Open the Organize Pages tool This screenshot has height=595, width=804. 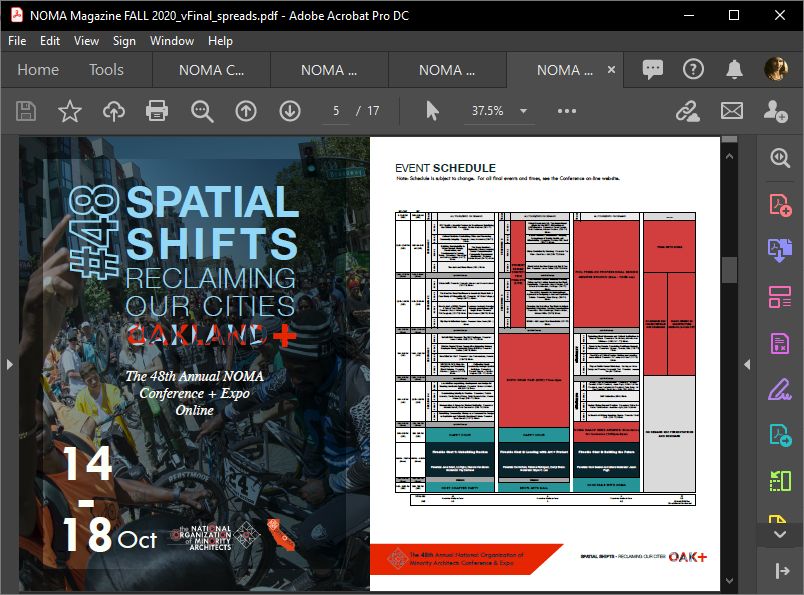point(780,297)
